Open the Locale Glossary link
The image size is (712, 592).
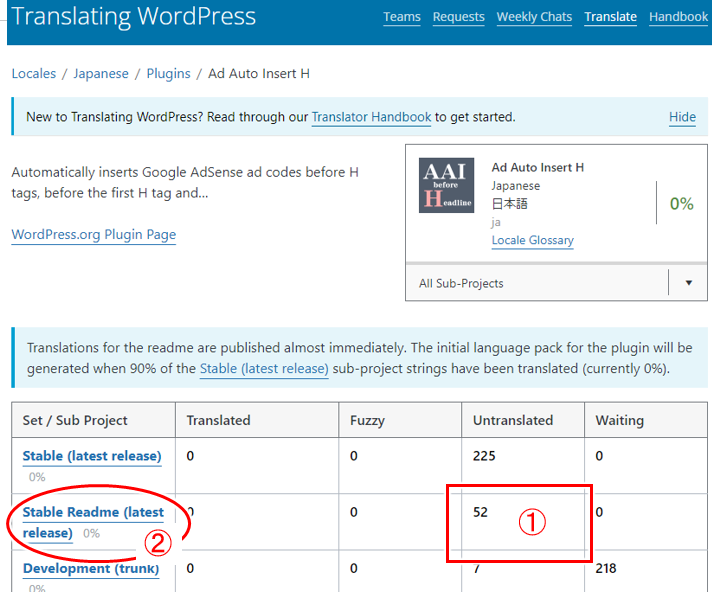click(x=533, y=240)
